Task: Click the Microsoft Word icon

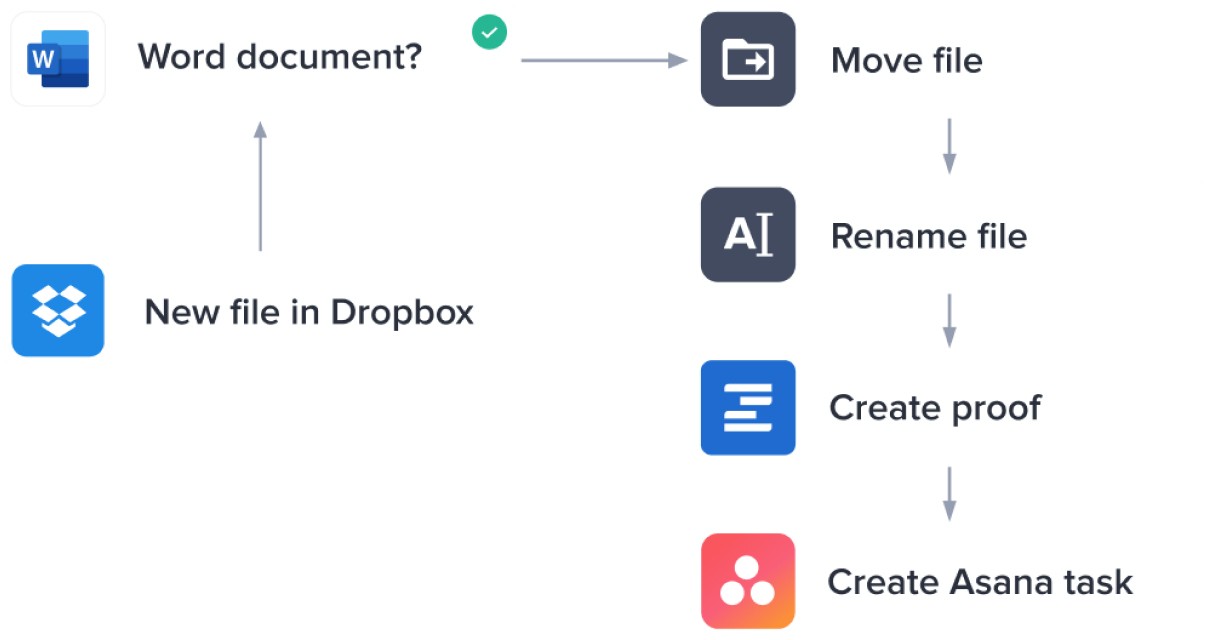Action: pos(58,59)
